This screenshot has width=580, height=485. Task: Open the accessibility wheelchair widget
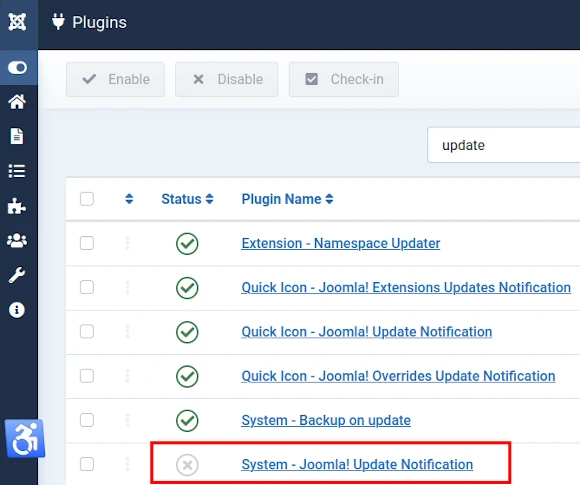tap(25, 439)
